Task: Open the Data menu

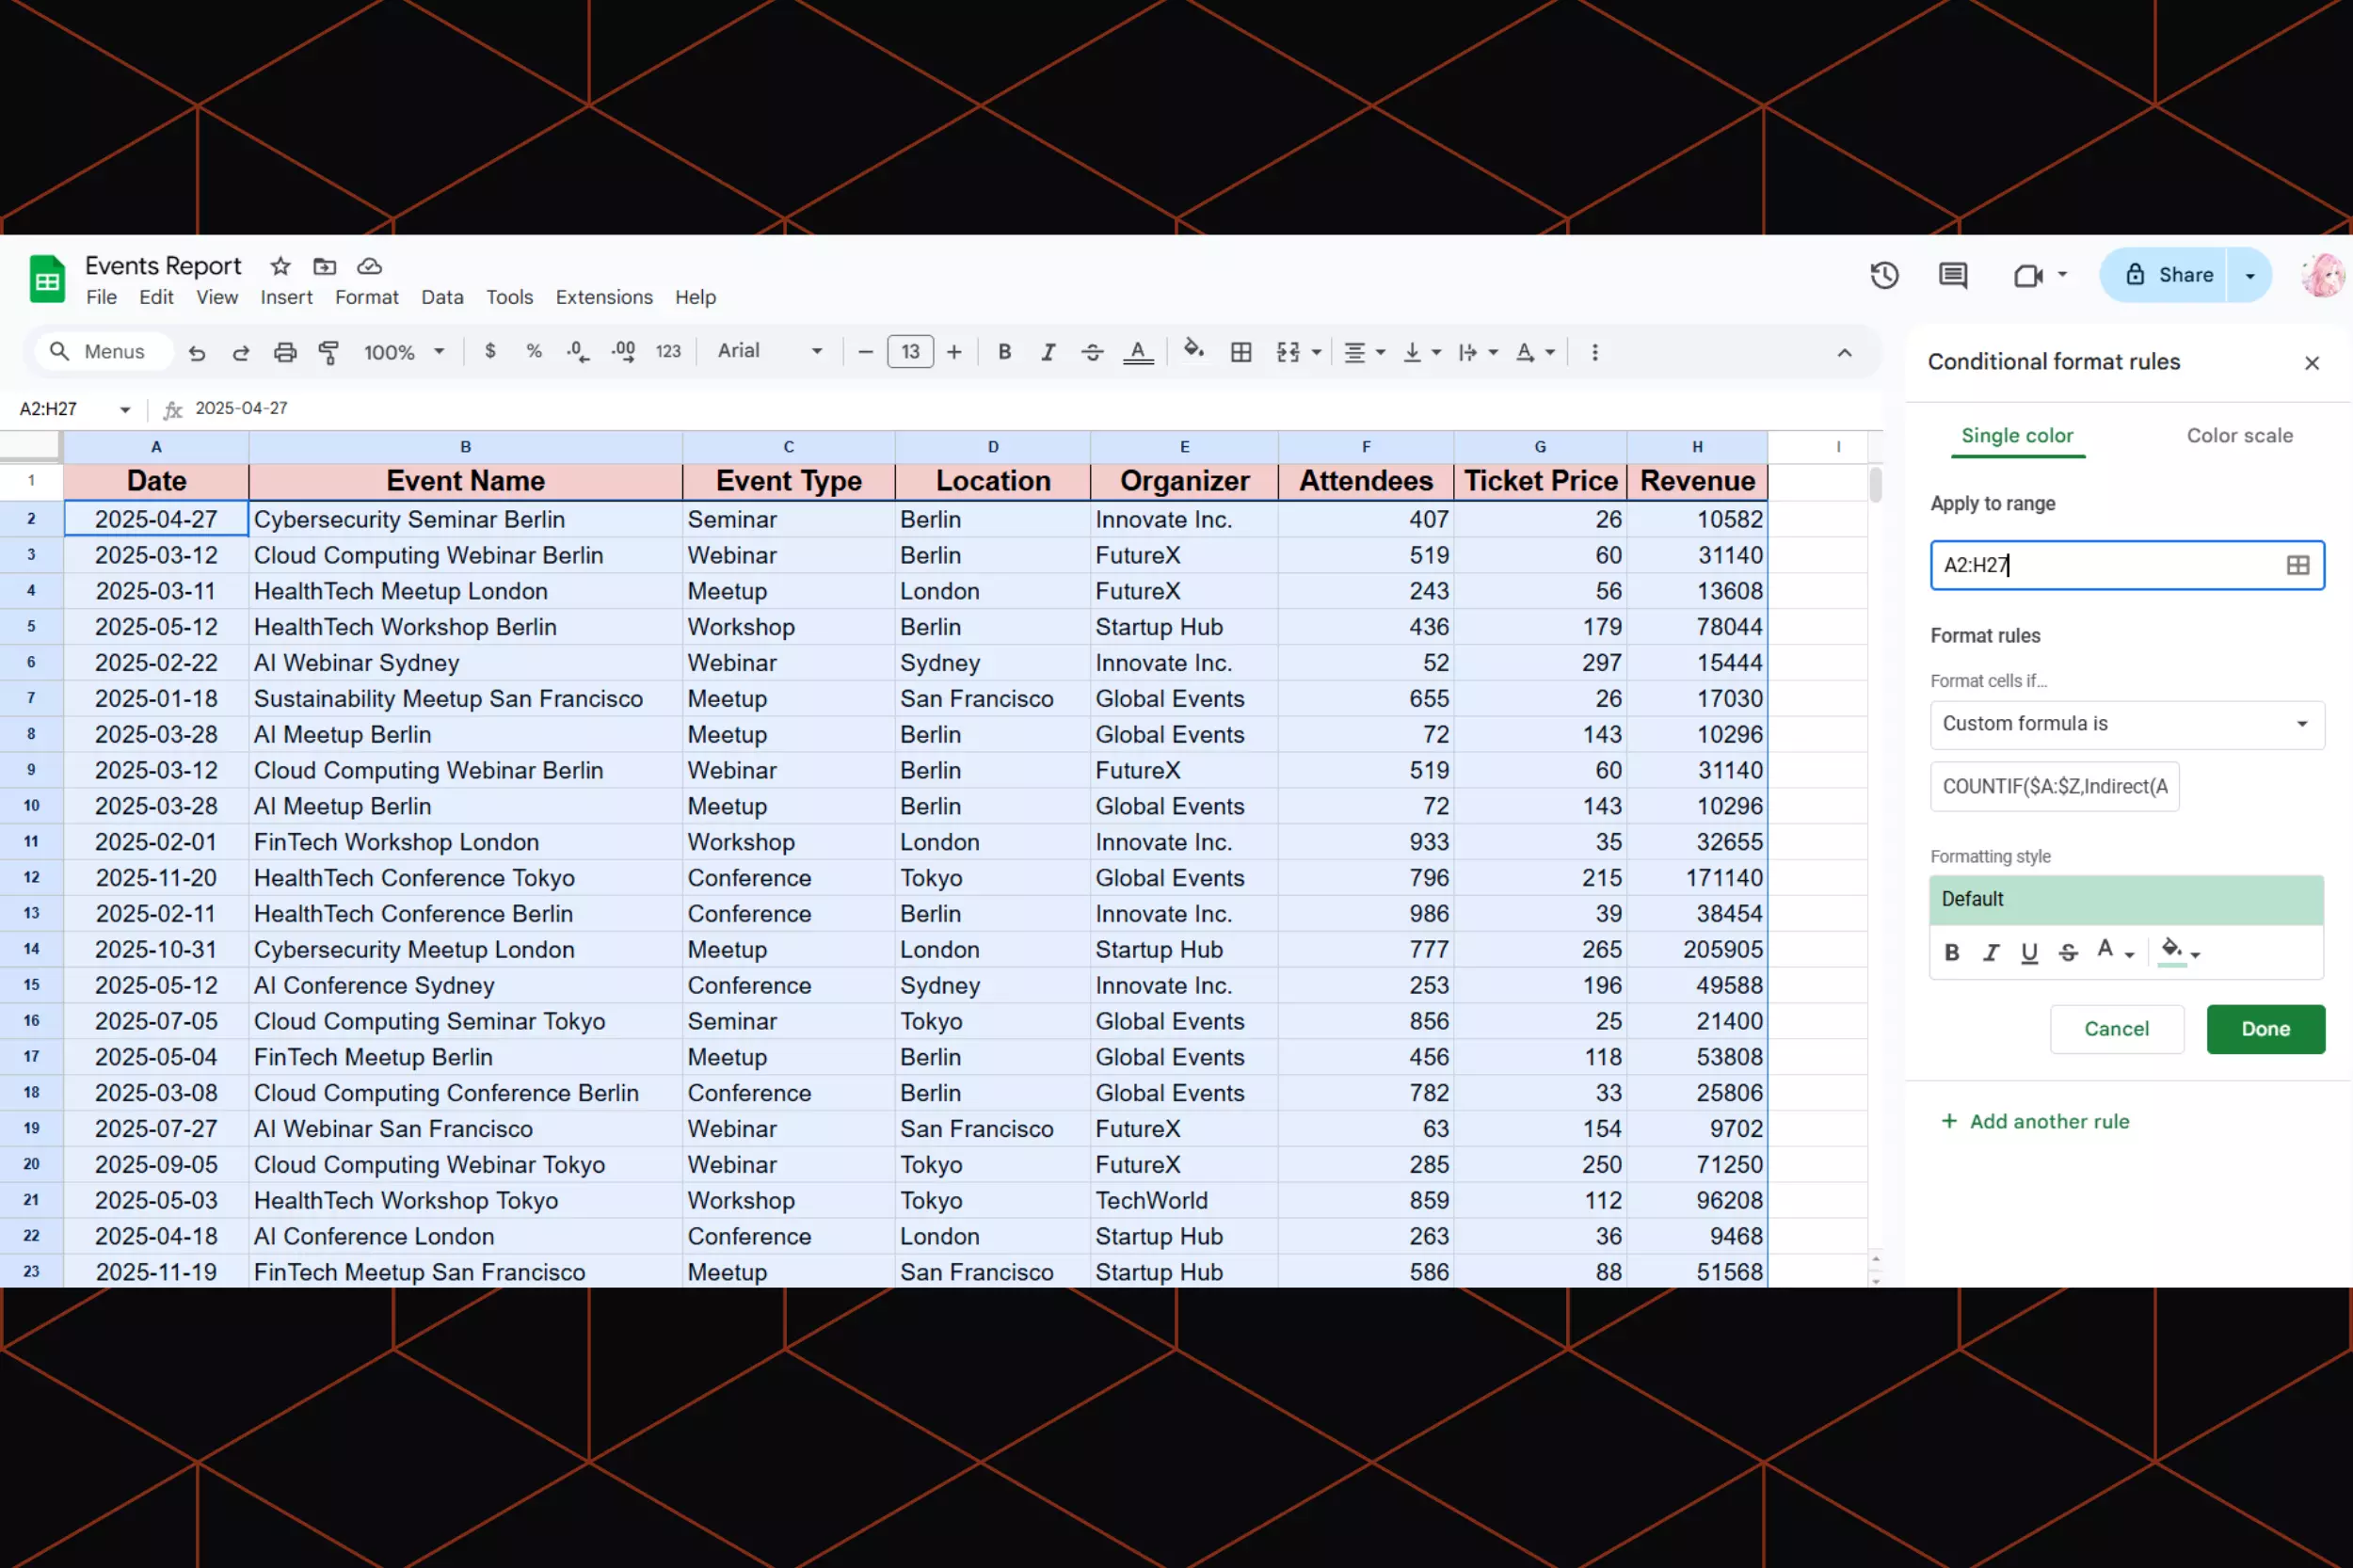Action: 442,297
